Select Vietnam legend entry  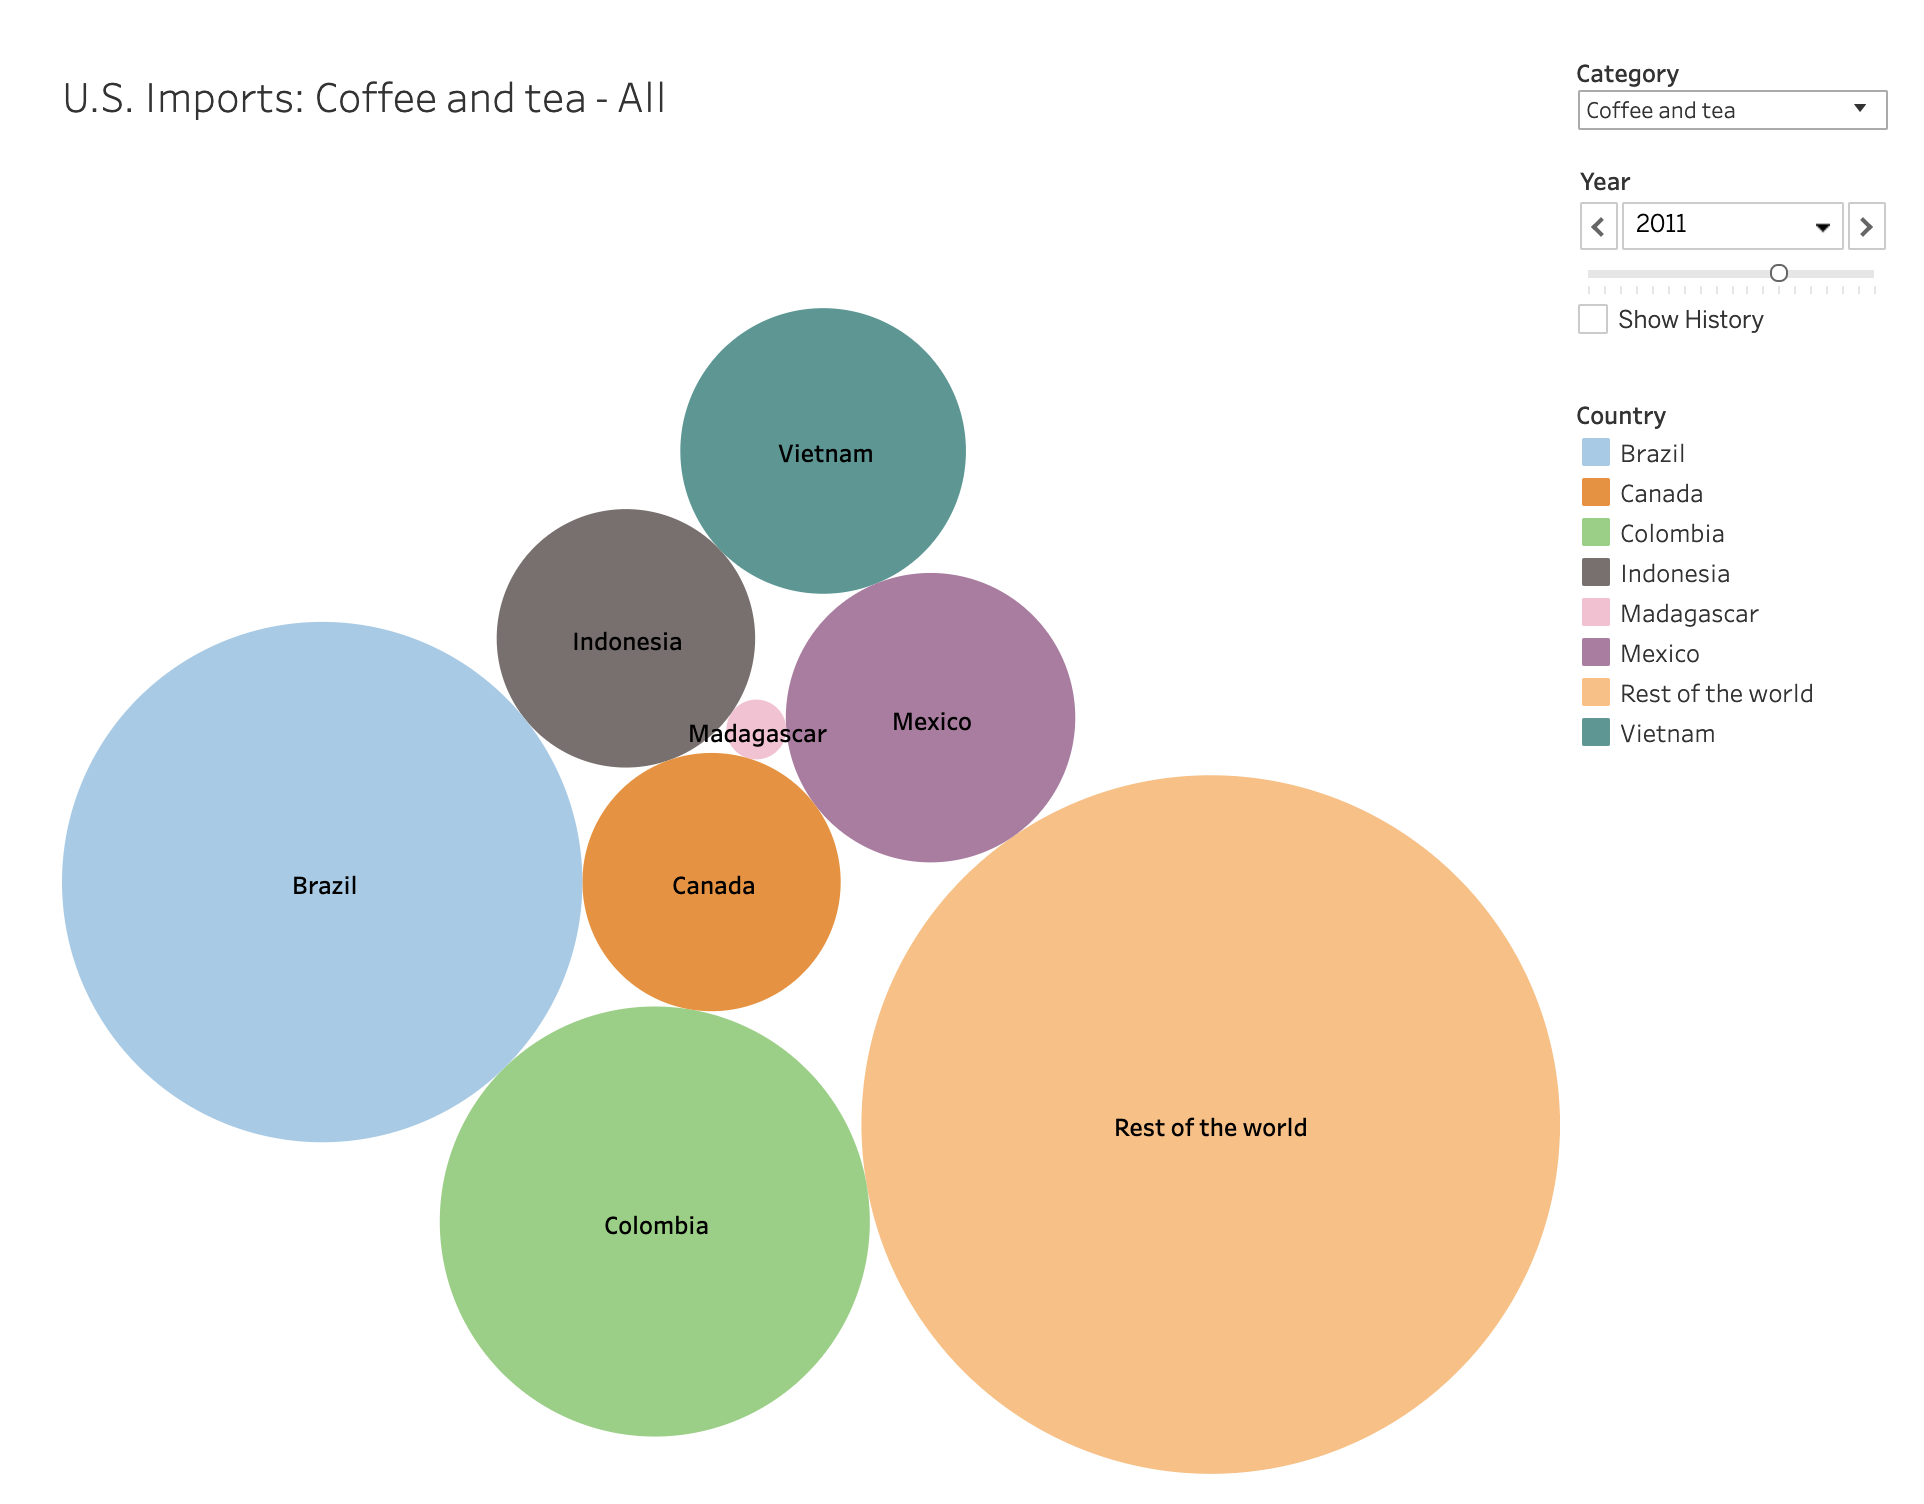coord(1666,733)
